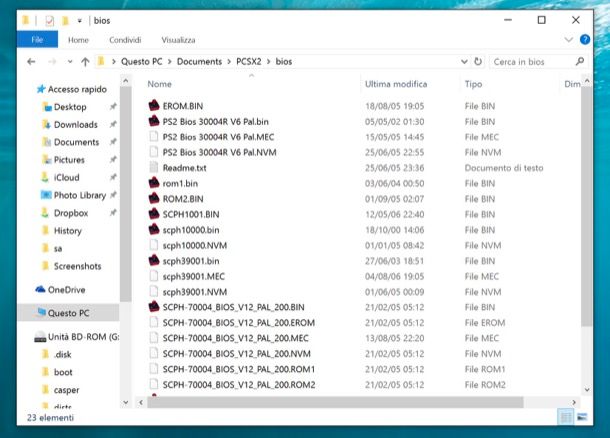
Task: Go up one folder level
Action: [x=85, y=61]
